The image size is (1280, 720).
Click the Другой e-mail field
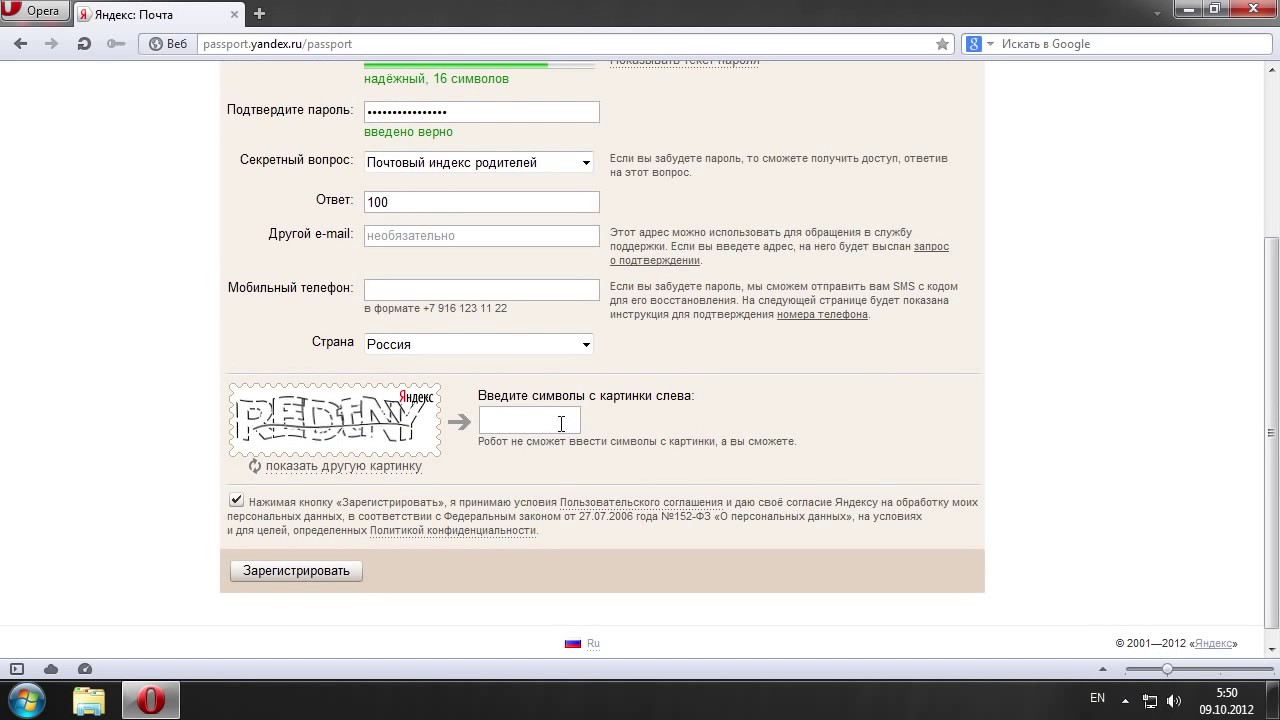pos(481,236)
